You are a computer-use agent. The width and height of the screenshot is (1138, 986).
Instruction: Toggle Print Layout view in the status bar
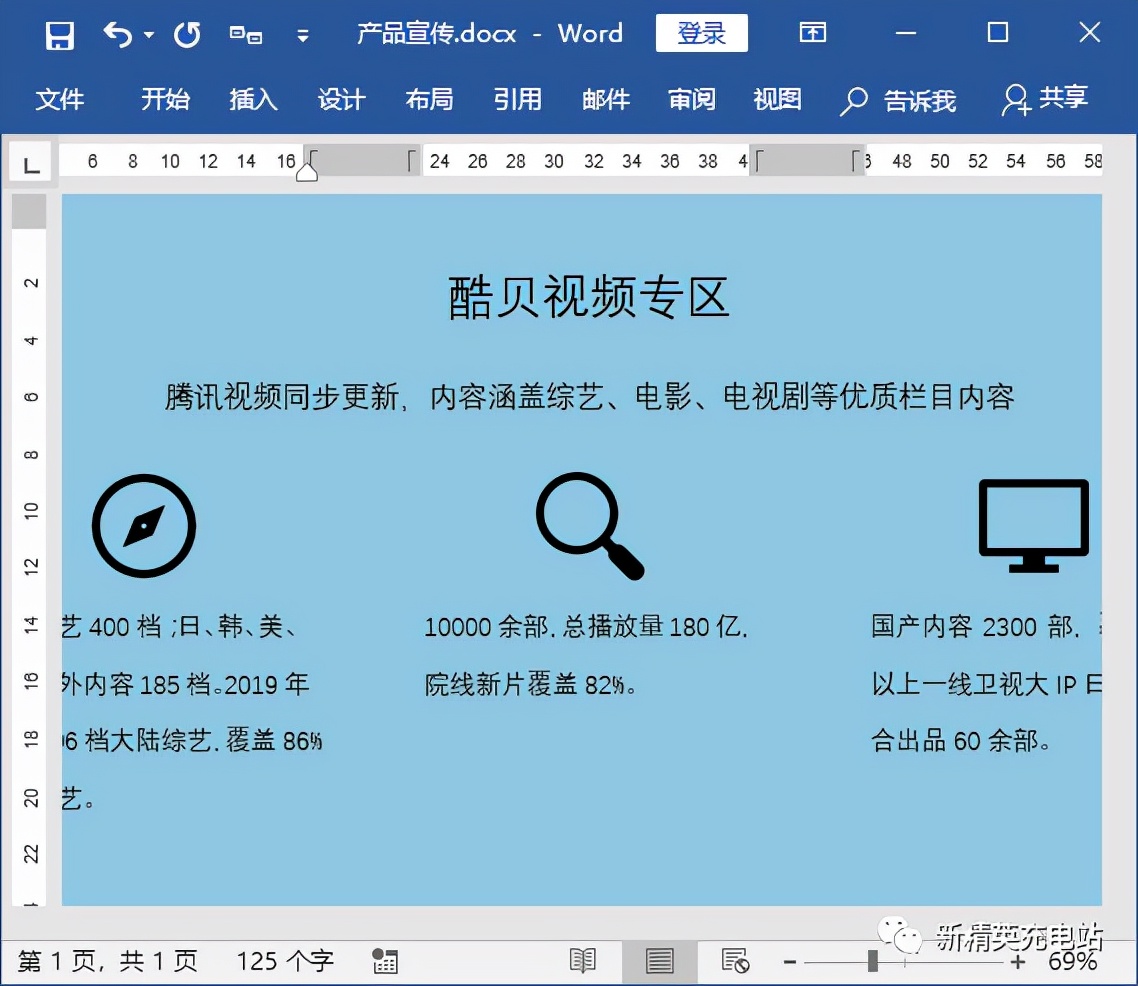pyautogui.click(x=659, y=961)
